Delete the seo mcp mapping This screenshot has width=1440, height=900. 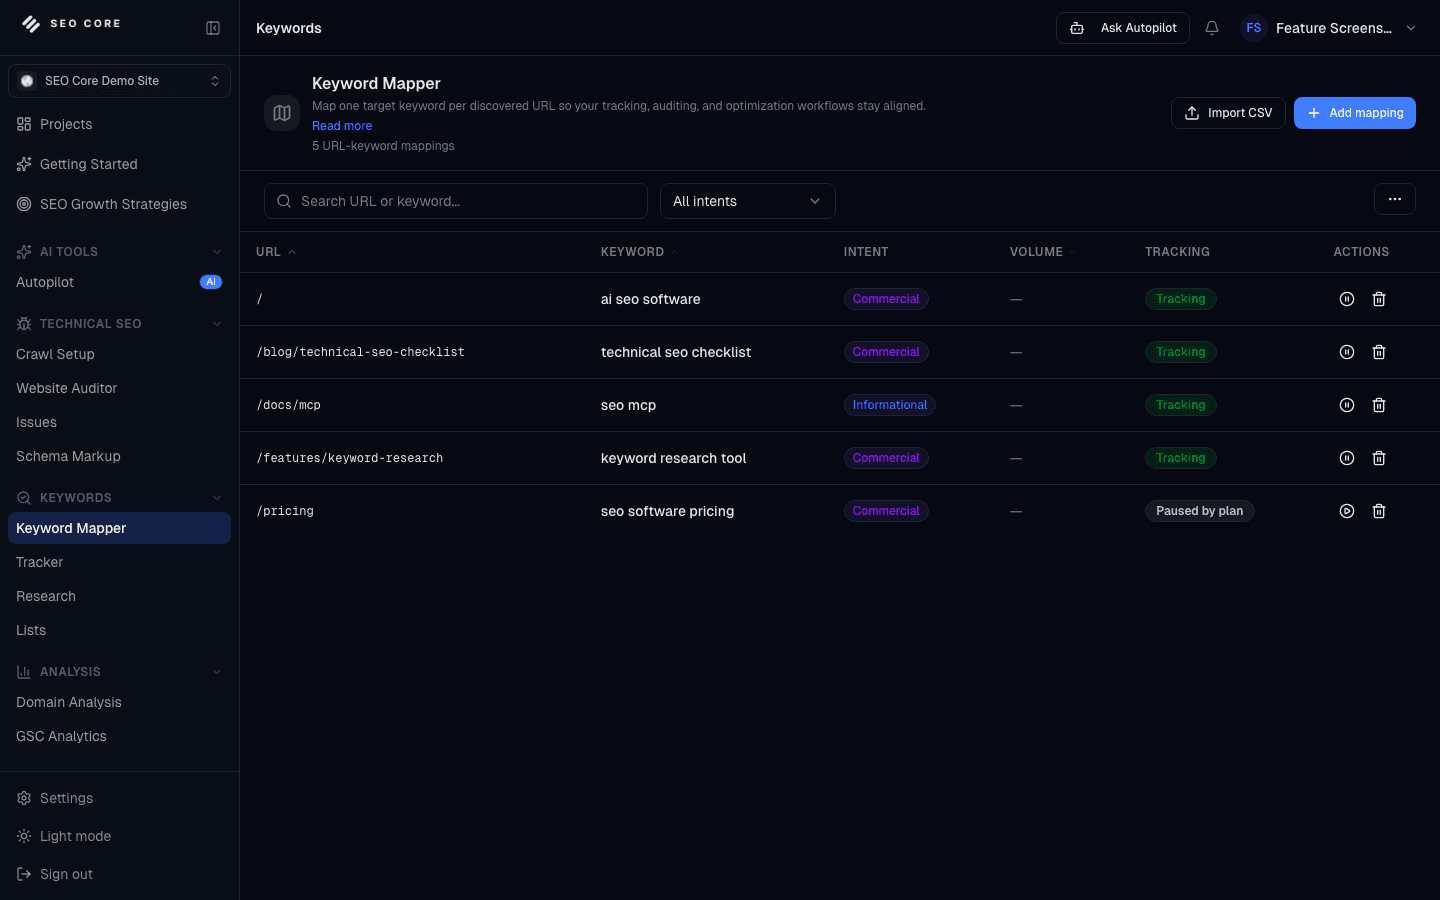1379,405
